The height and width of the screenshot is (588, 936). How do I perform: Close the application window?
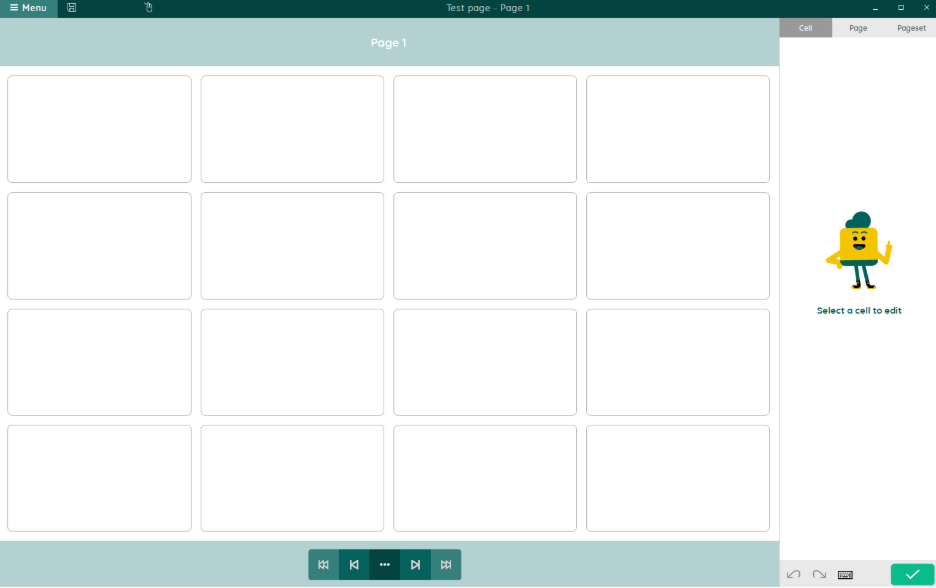(926, 8)
